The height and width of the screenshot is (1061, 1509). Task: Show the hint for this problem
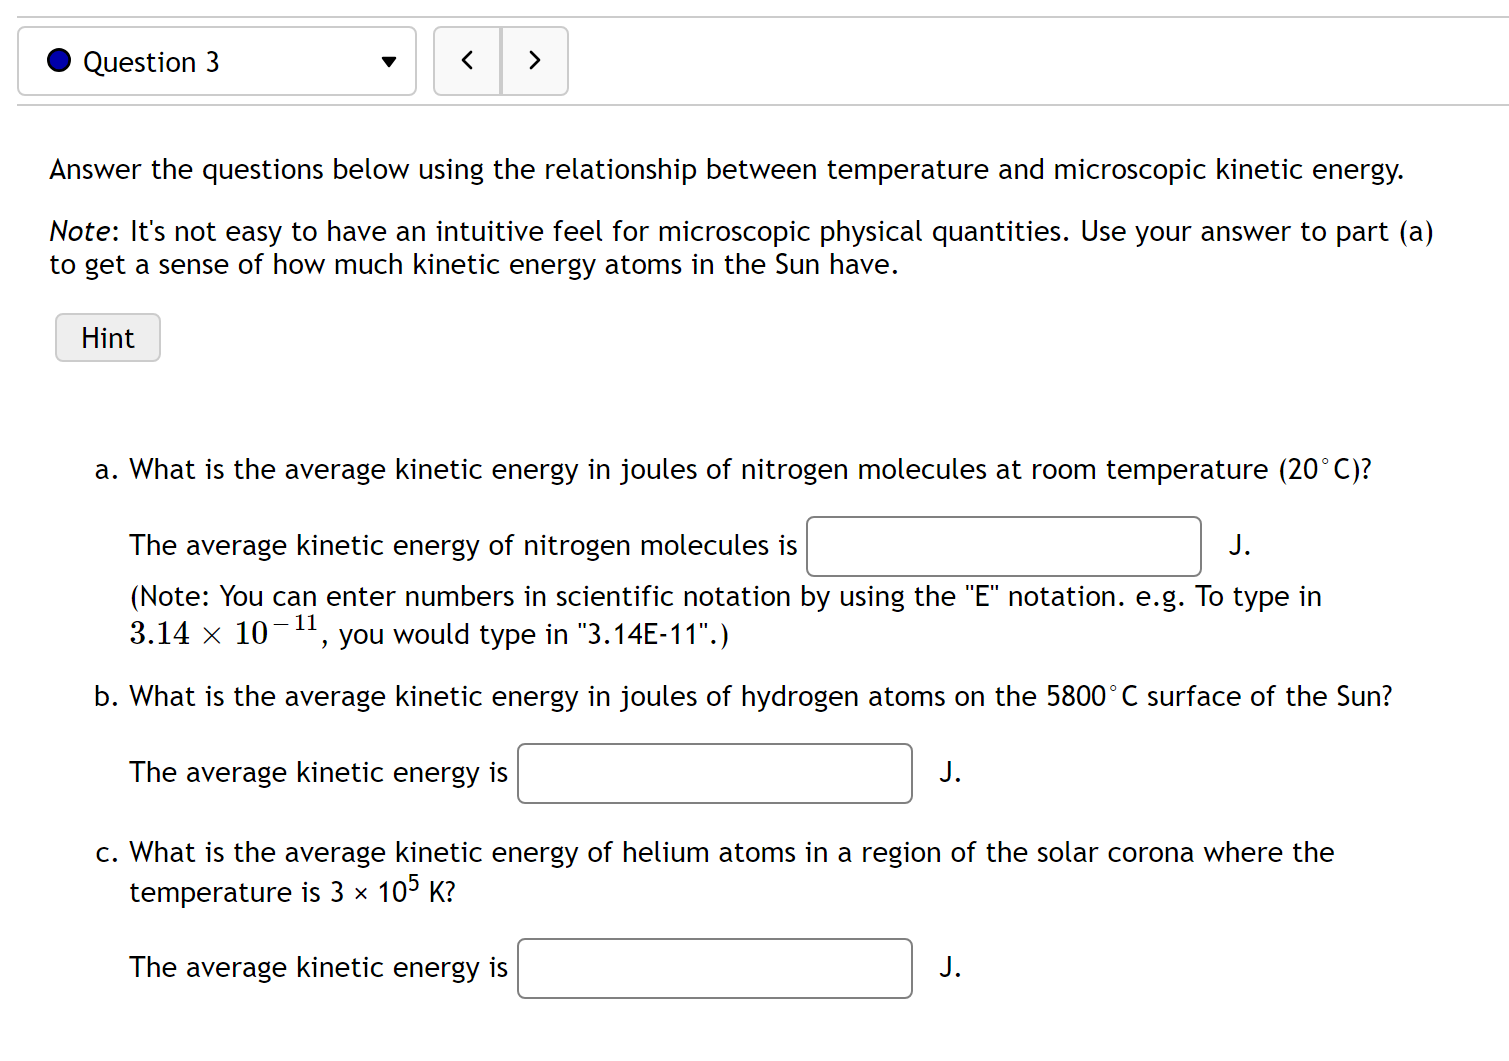coord(107,337)
